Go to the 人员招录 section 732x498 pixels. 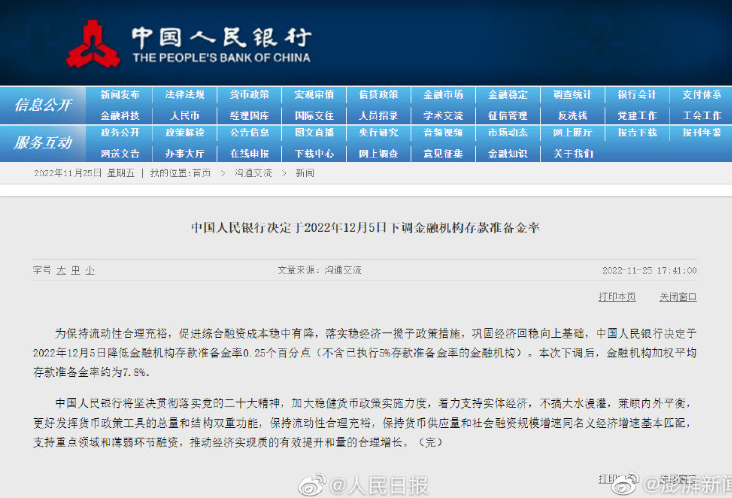point(379,115)
